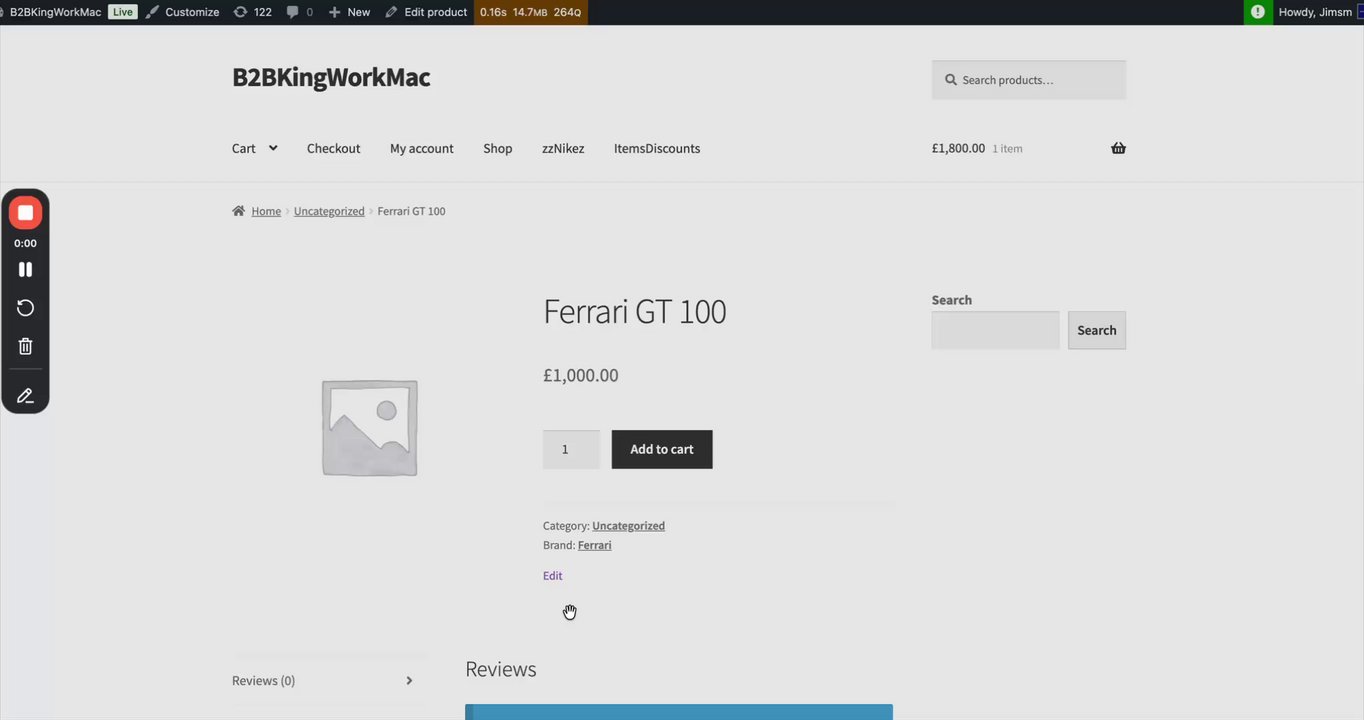Open the basket icon in the header
This screenshot has height=720, width=1364.
coord(1118,148)
